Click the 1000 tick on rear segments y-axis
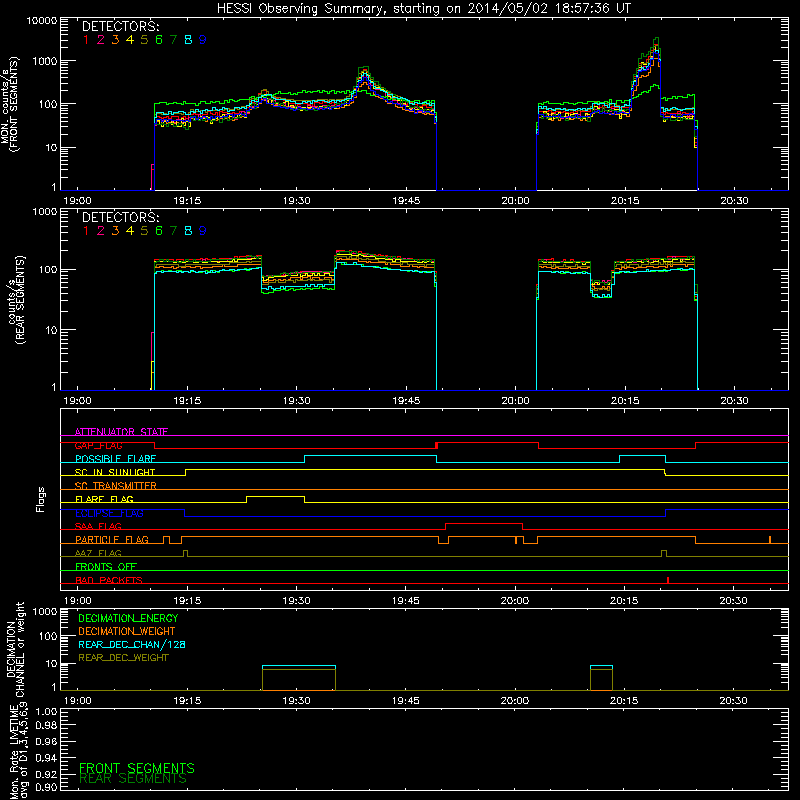Image resolution: width=800 pixels, height=800 pixels. click(44, 211)
